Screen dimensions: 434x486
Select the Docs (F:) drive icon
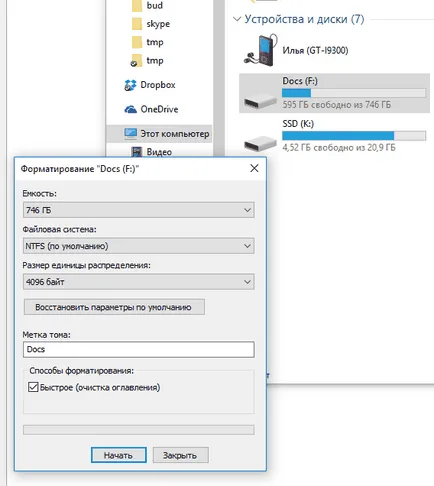[260, 101]
